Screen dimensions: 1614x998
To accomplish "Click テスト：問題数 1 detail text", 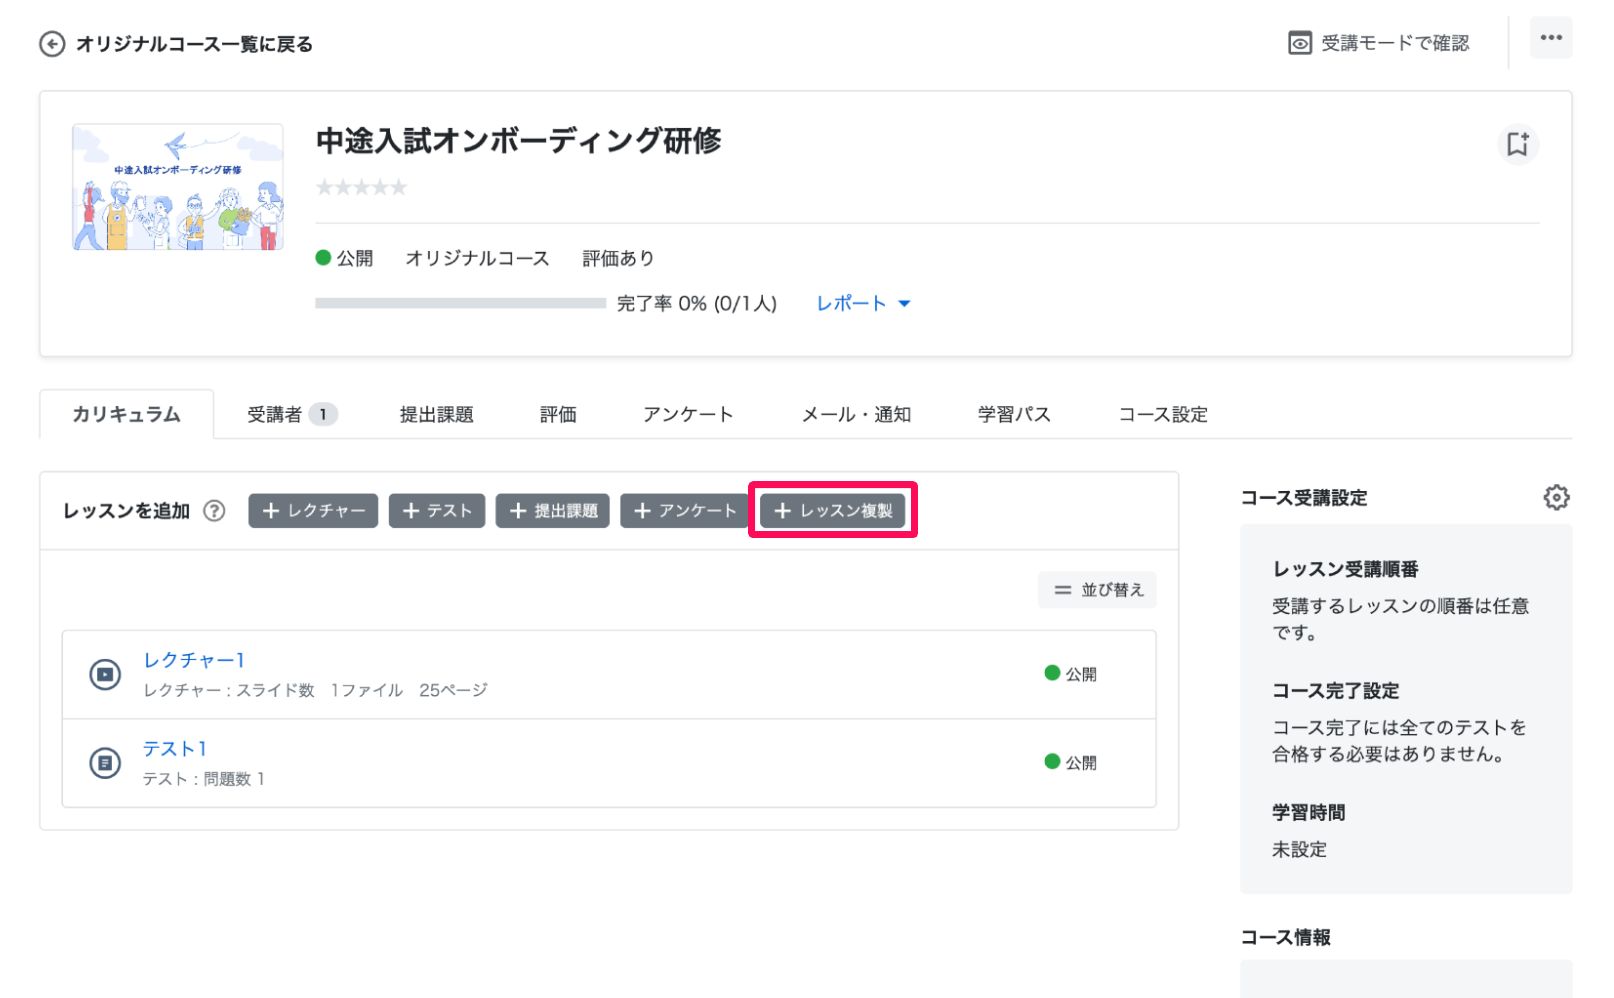I will pos(204,779).
